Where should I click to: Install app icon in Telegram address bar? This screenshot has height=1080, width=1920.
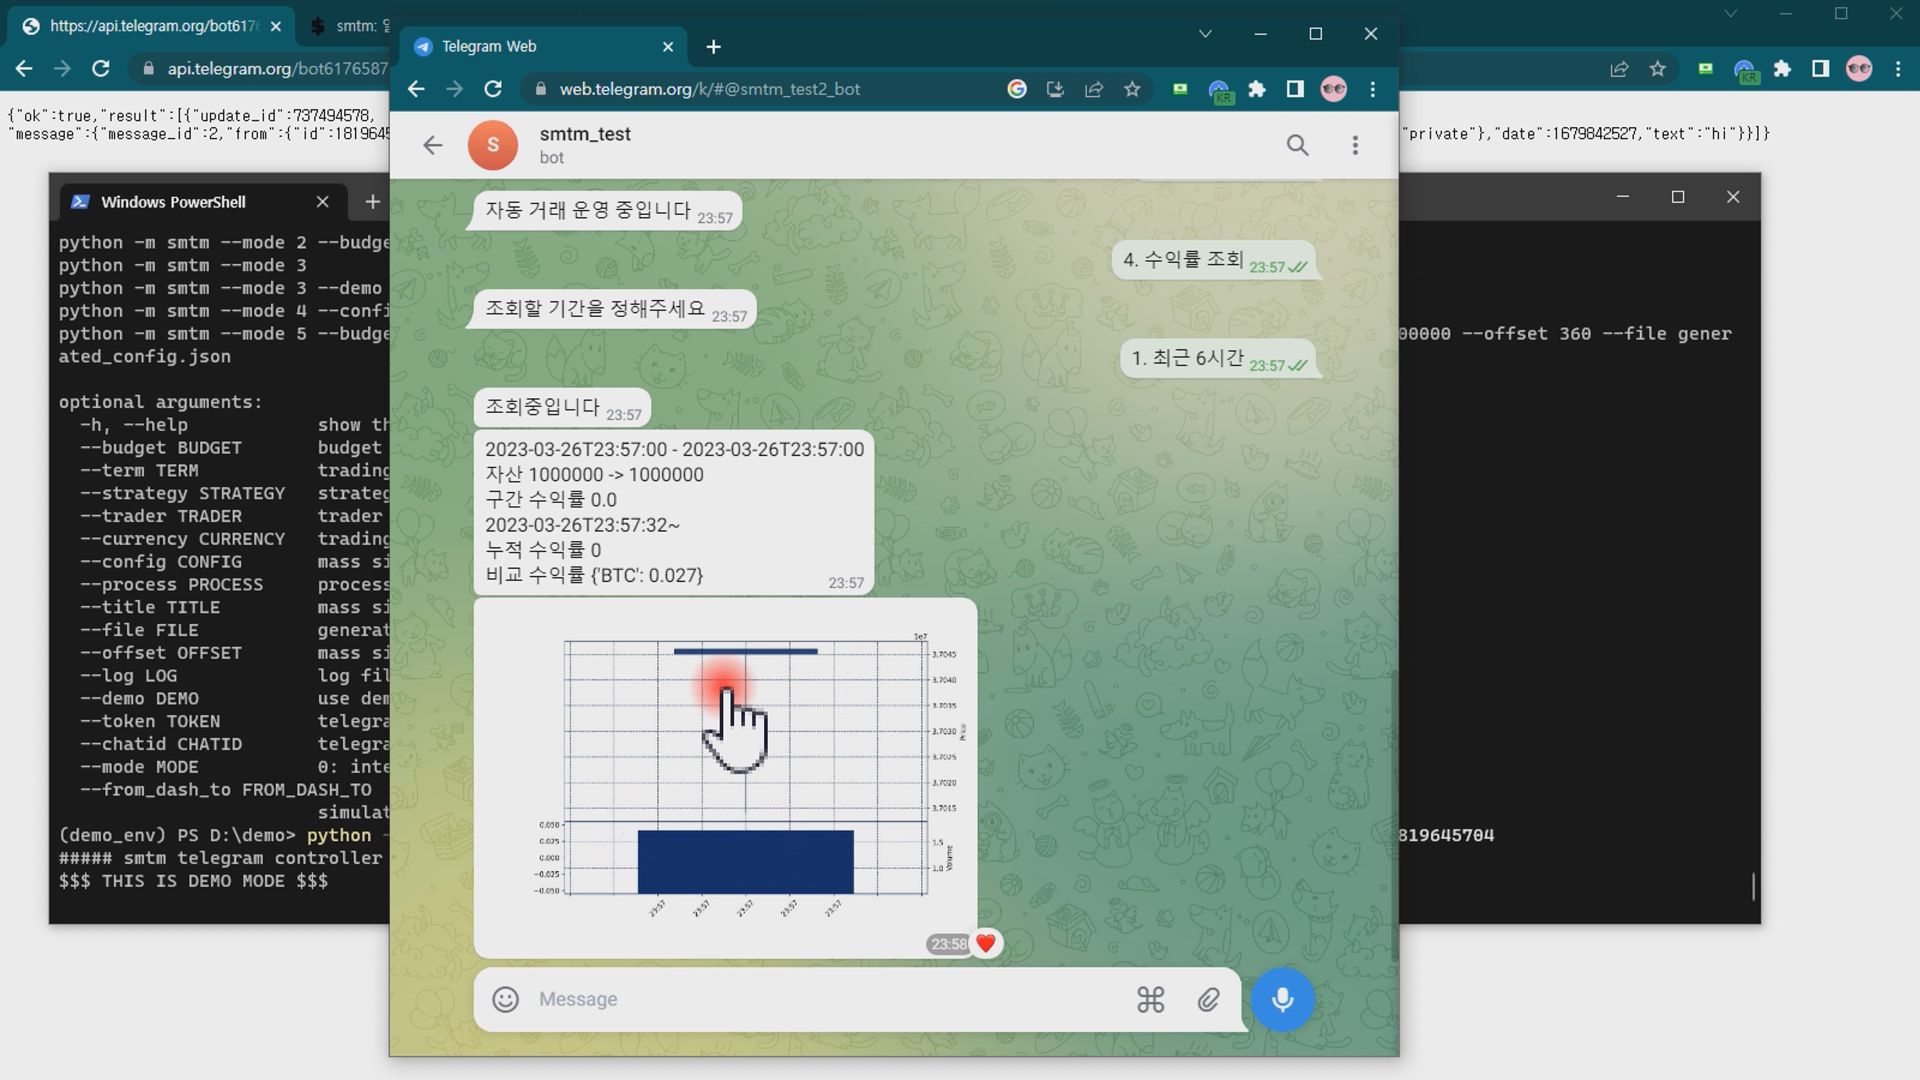point(1055,89)
